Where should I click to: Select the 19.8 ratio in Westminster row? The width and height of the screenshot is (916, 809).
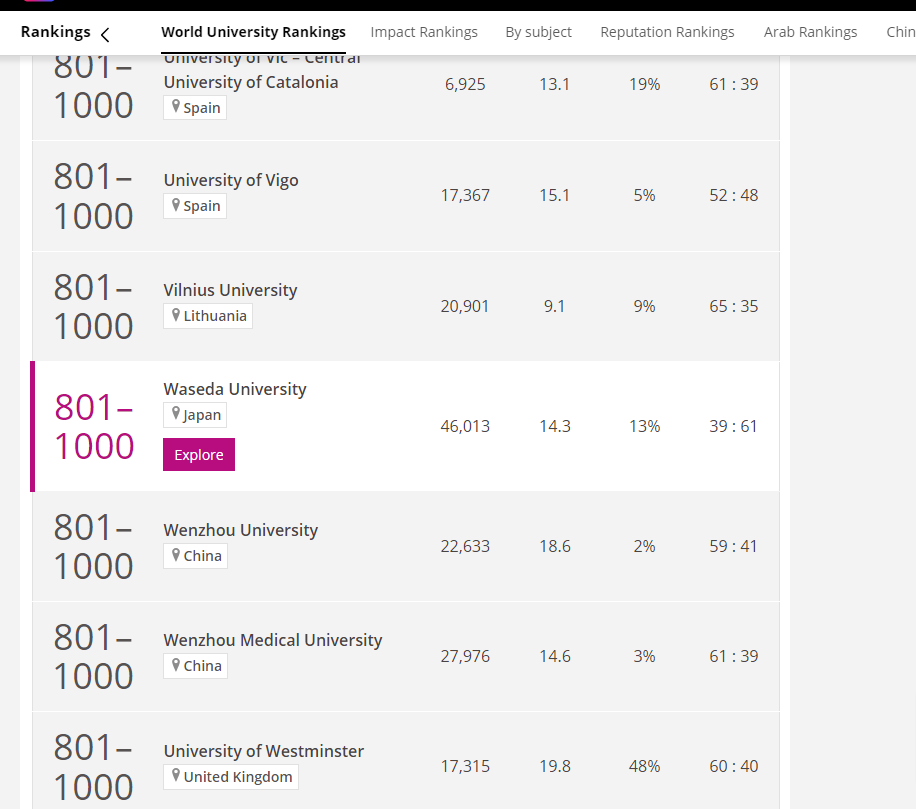pyautogui.click(x=555, y=766)
